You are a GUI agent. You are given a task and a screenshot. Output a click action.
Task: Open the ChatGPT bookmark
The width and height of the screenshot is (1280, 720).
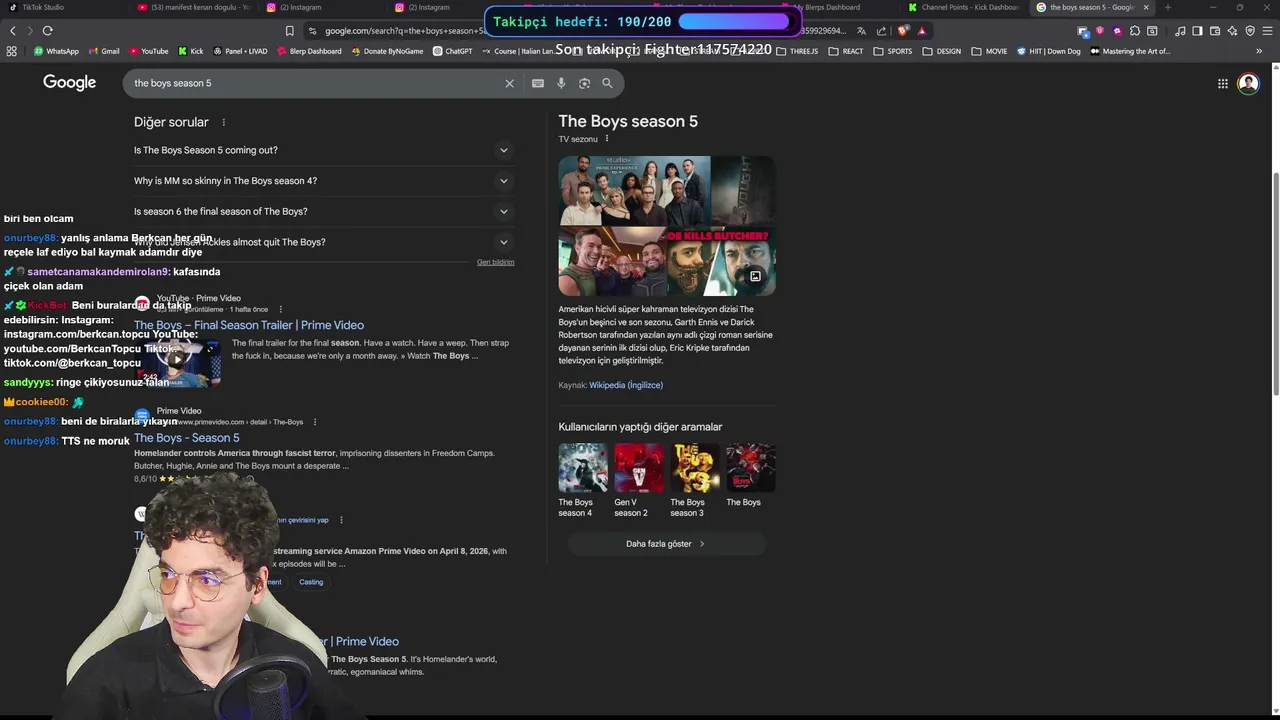[452, 51]
